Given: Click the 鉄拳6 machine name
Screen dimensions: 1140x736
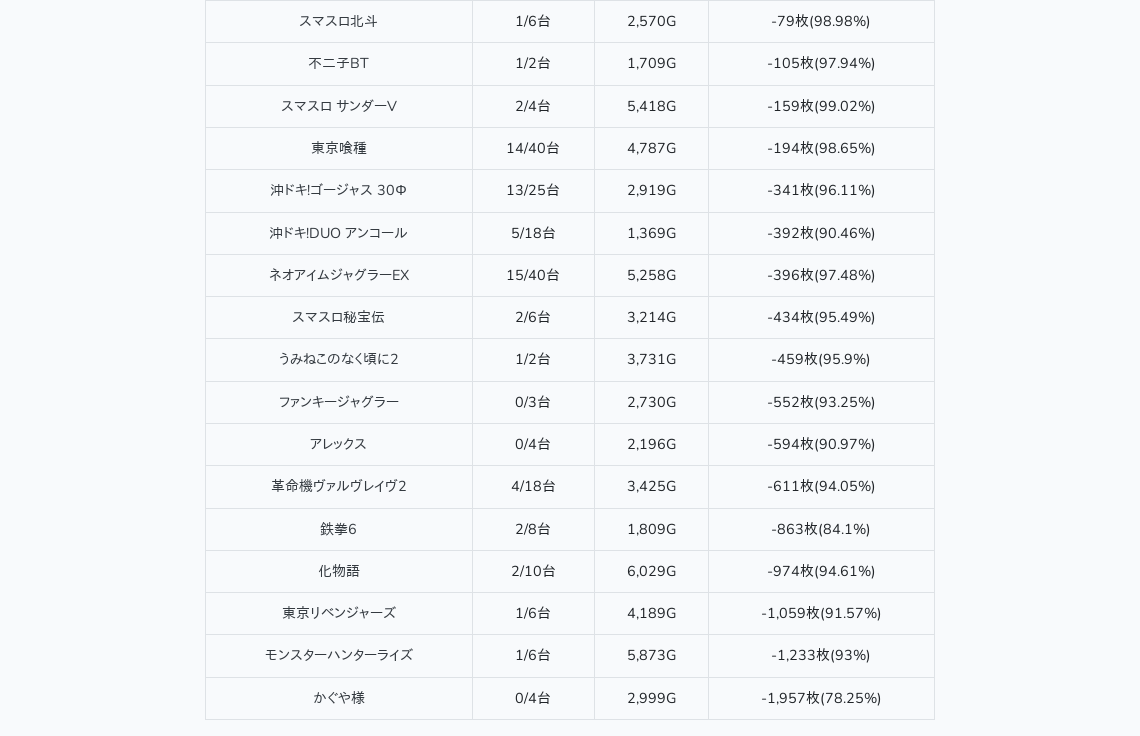Looking at the screenshot, I should (x=338, y=529).
